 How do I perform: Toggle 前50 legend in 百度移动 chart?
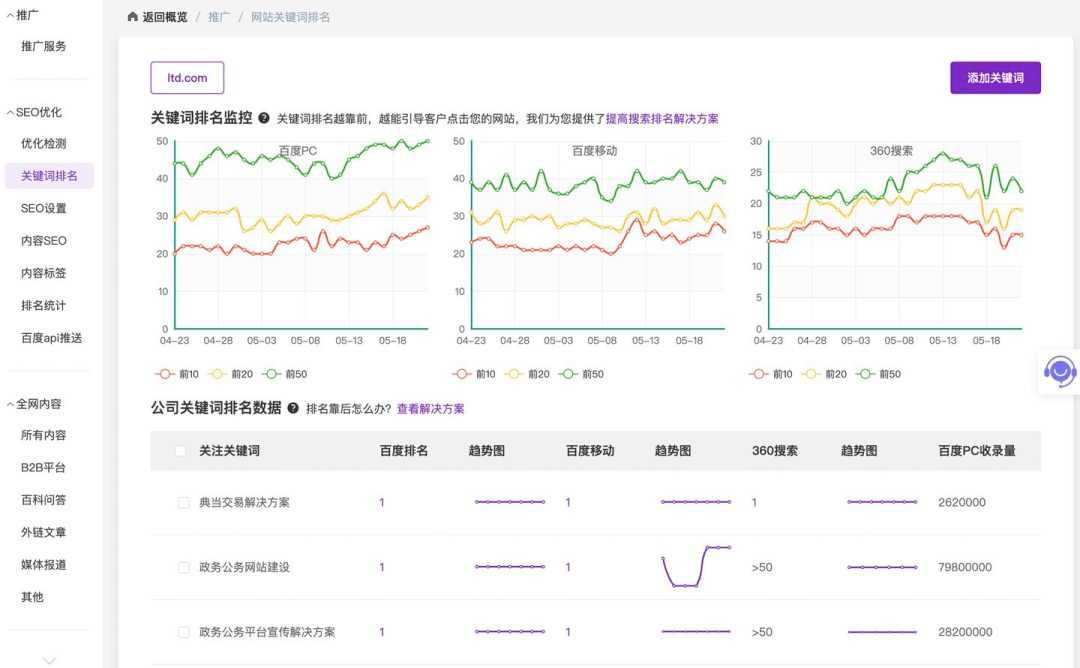(x=581, y=374)
